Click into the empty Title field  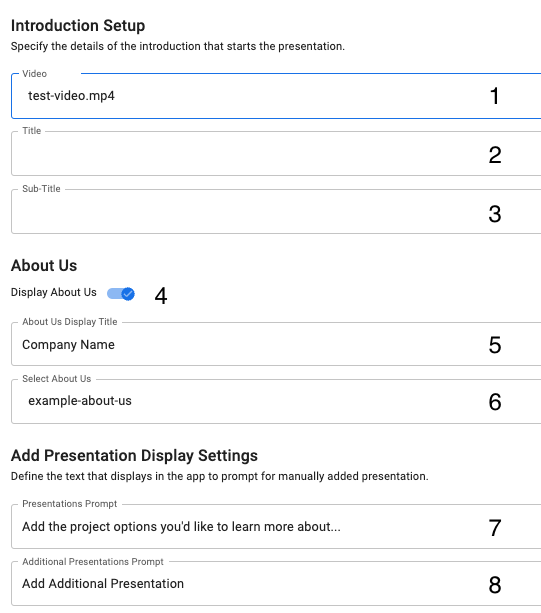click(276, 154)
